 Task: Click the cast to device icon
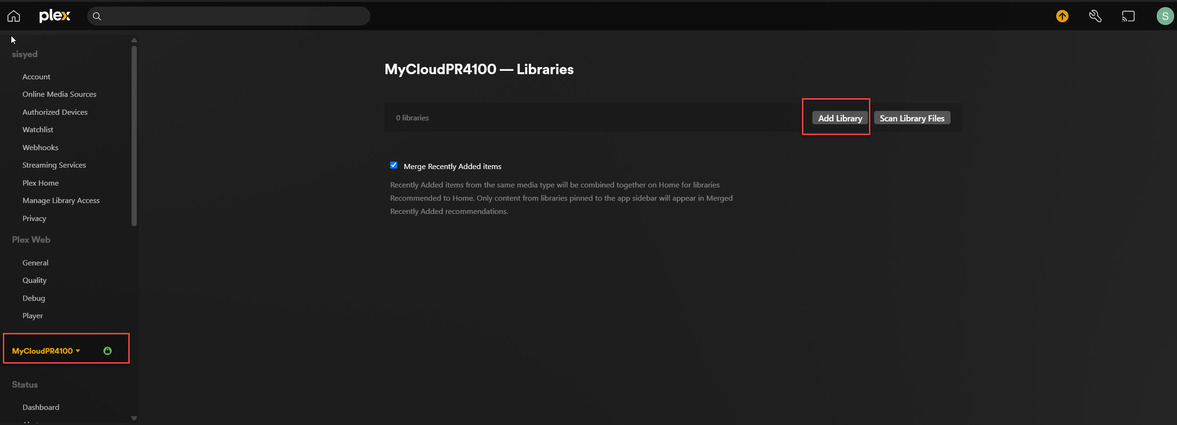[1128, 16]
